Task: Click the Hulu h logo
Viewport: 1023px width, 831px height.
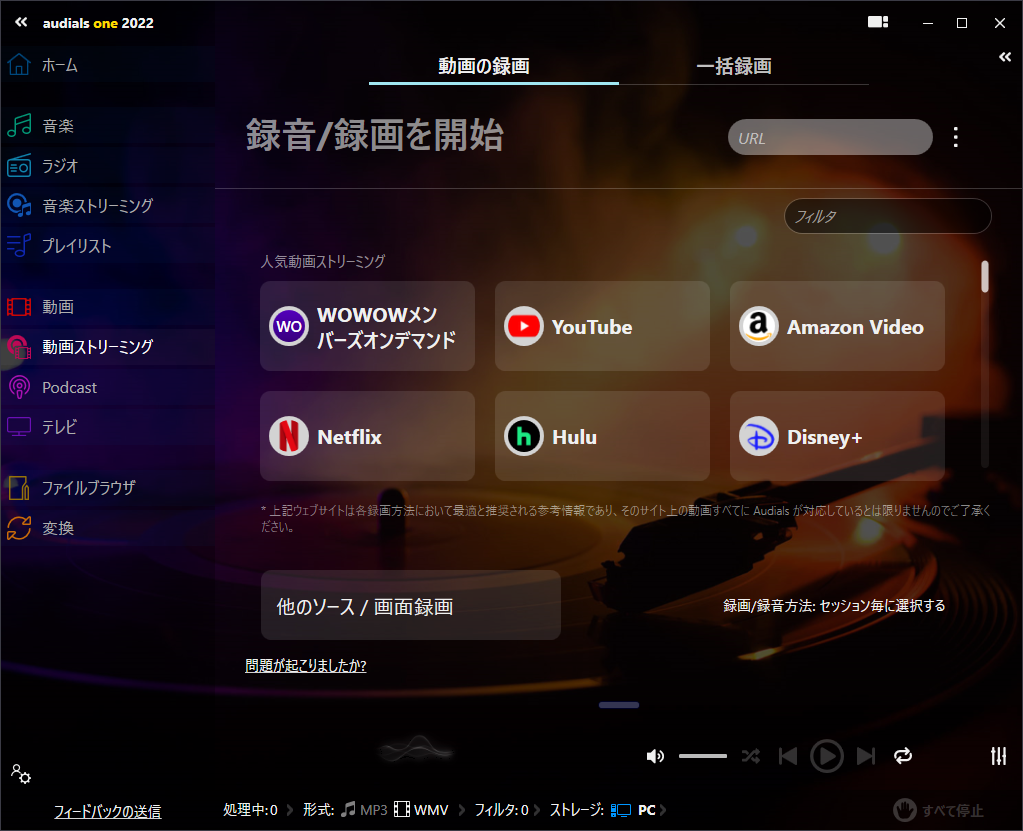Action: click(524, 436)
